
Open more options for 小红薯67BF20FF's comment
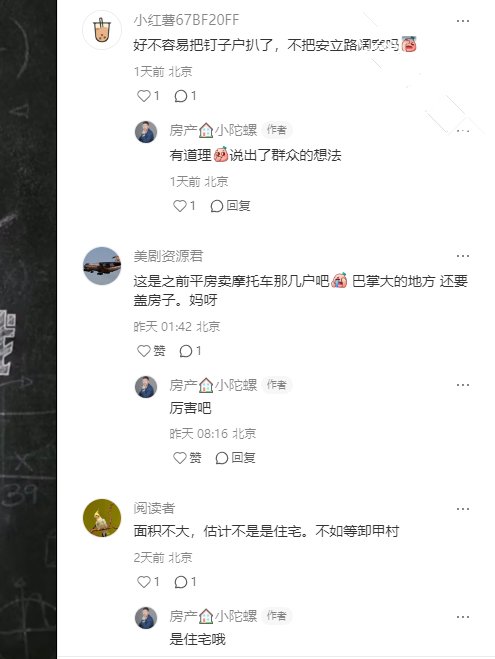[x=463, y=21]
